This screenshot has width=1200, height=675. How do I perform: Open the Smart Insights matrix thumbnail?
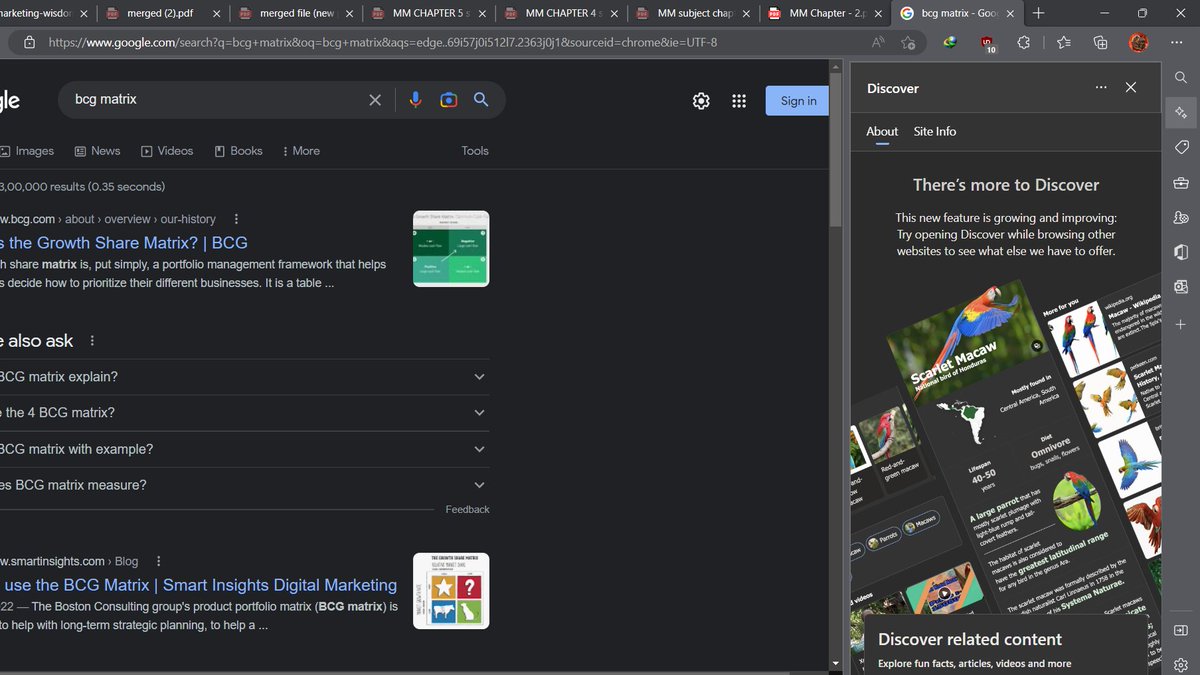[x=451, y=590]
